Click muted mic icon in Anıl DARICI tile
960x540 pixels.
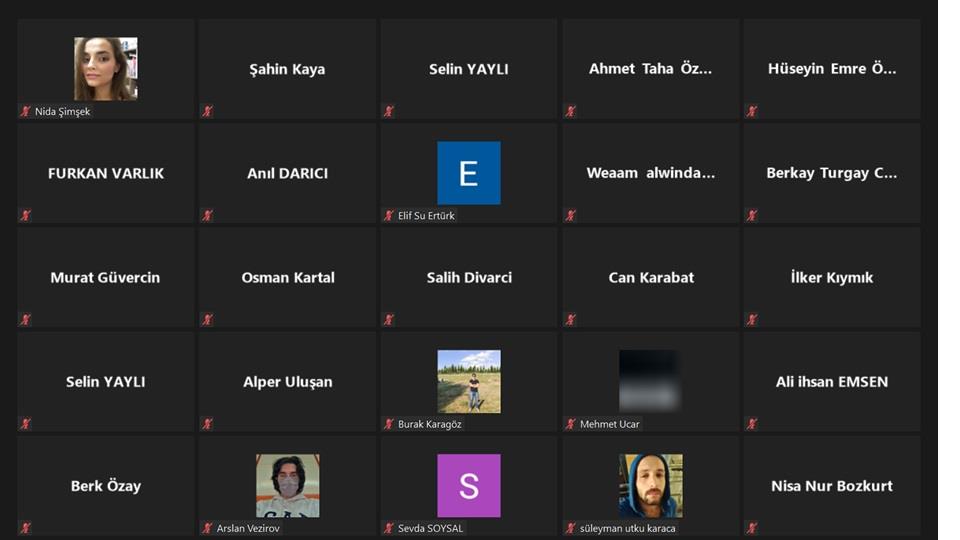click(x=208, y=216)
